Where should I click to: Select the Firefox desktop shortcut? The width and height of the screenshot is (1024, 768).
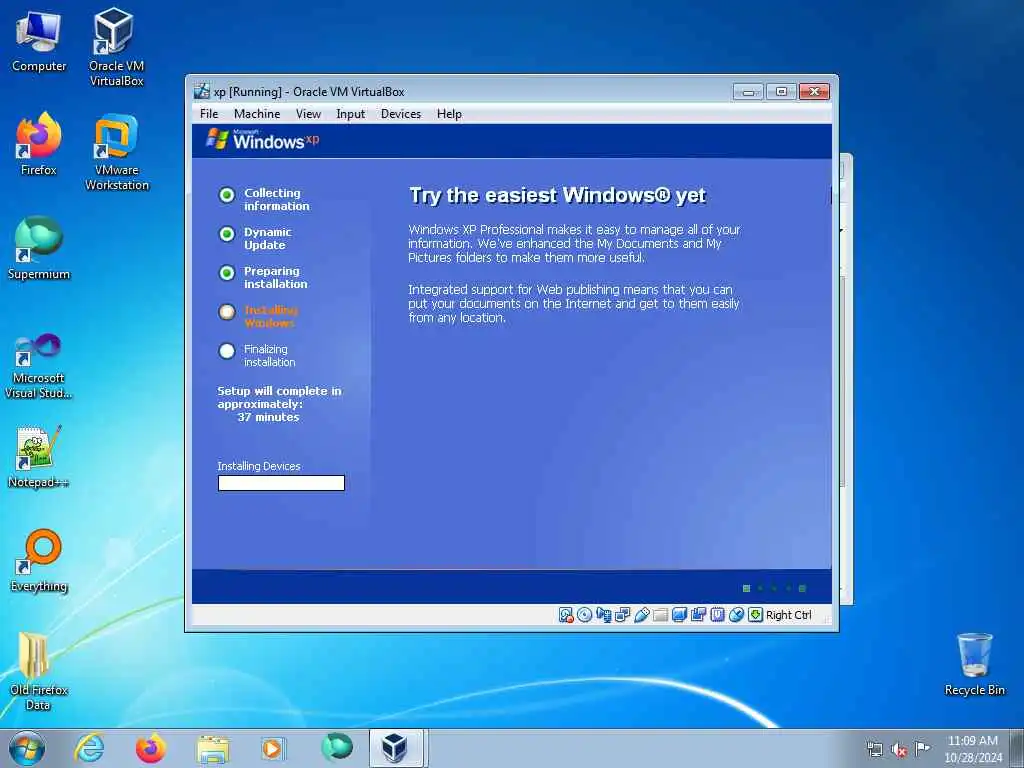pyautogui.click(x=39, y=145)
